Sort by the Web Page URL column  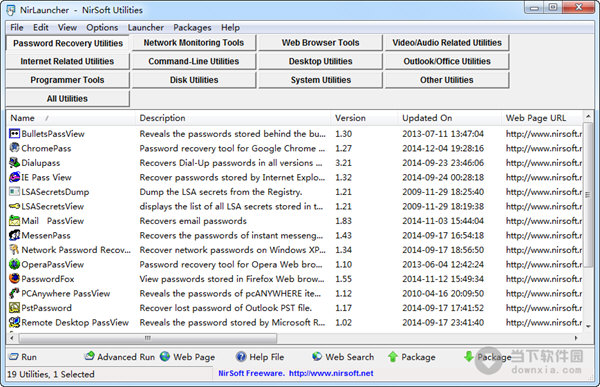(x=542, y=118)
